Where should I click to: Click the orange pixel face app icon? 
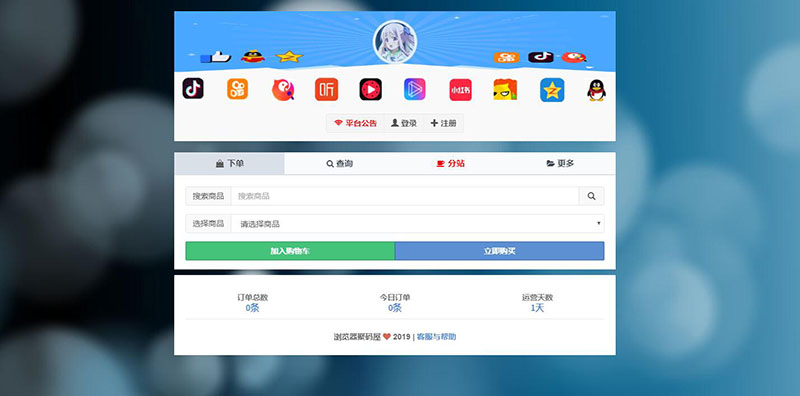pyautogui.click(x=505, y=89)
